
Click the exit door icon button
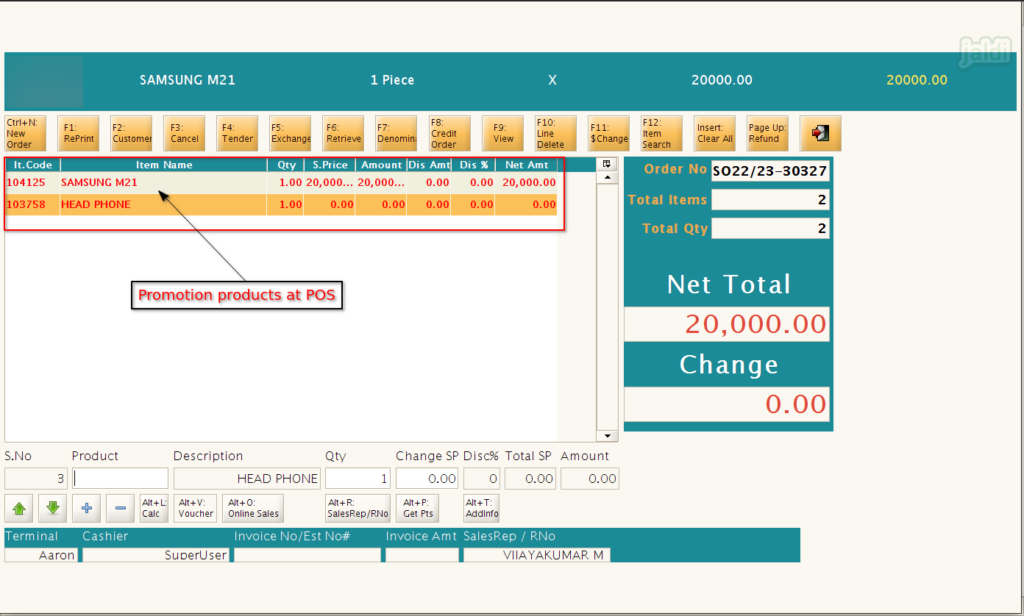[x=820, y=133]
